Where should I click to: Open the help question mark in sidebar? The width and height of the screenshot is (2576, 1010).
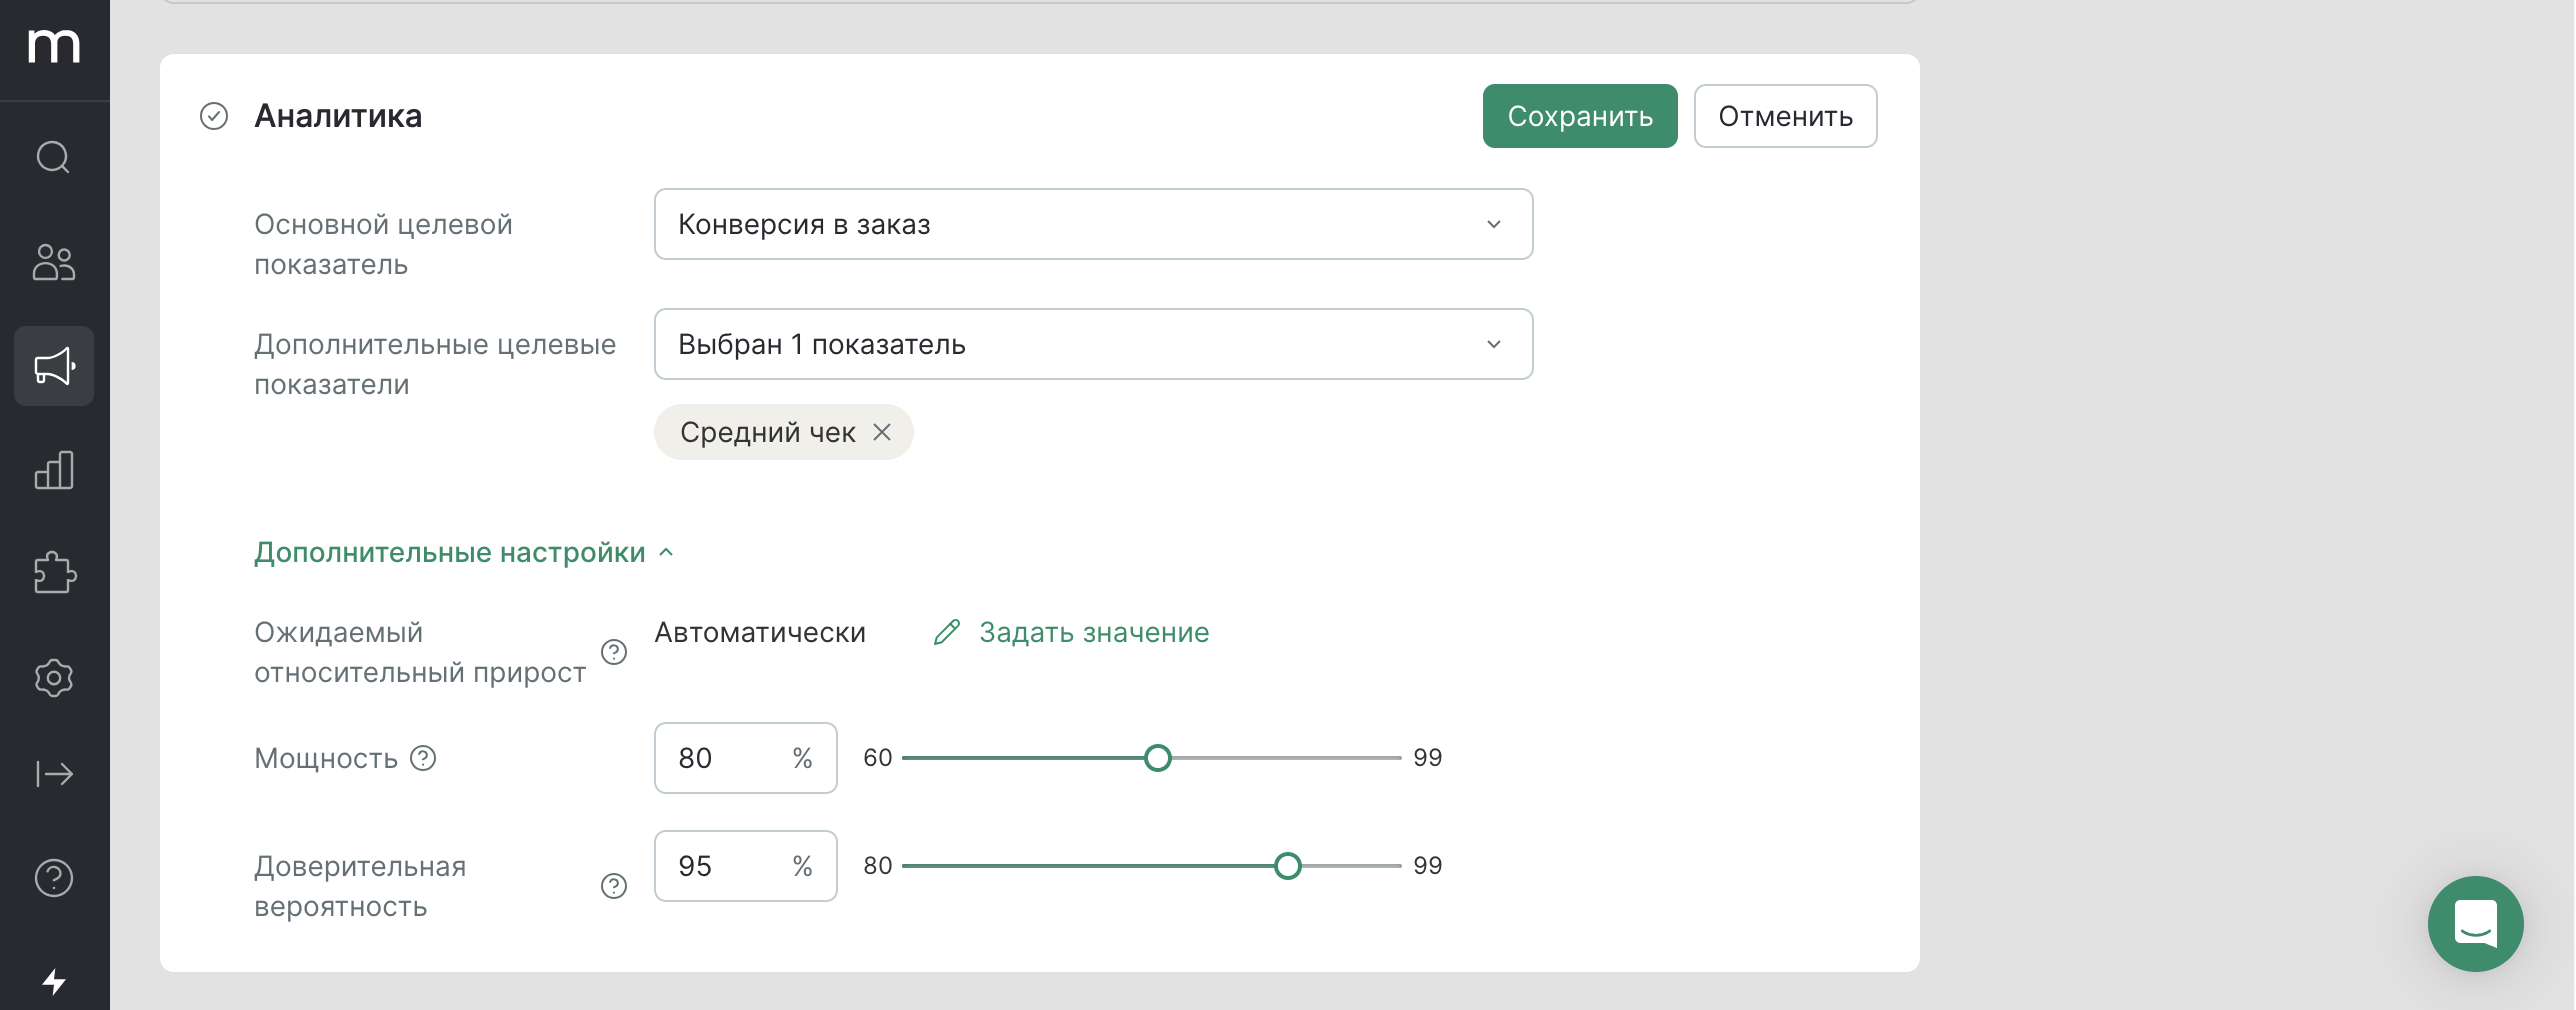pyautogui.click(x=54, y=878)
